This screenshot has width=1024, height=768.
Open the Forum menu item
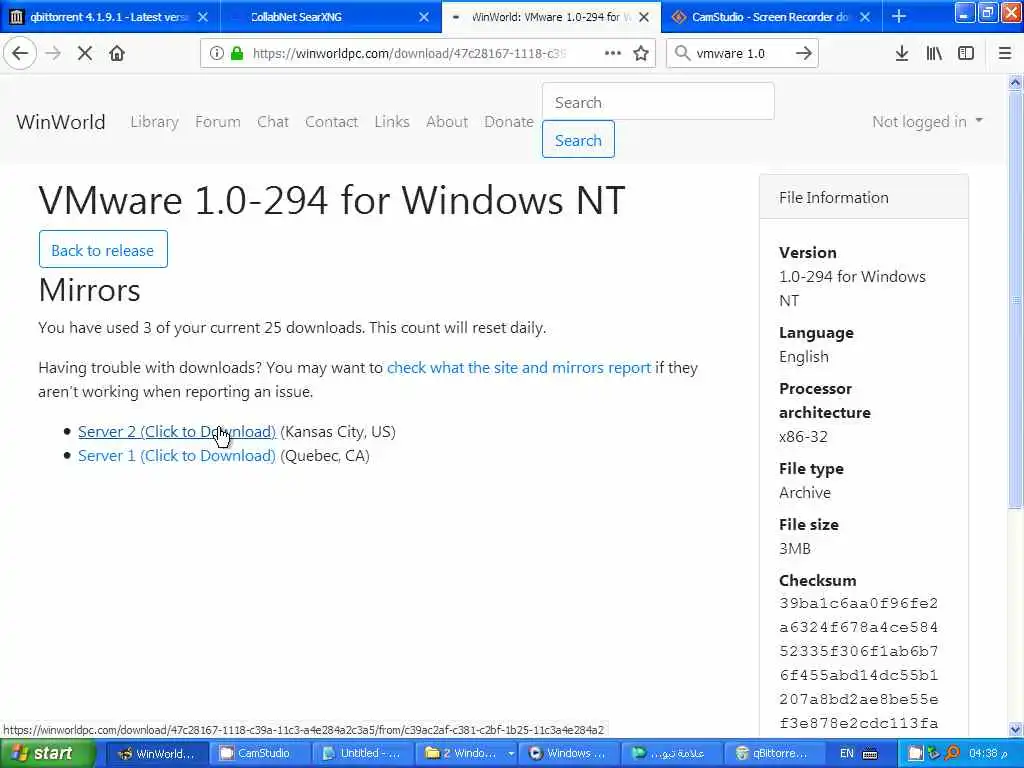click(217, 121)
